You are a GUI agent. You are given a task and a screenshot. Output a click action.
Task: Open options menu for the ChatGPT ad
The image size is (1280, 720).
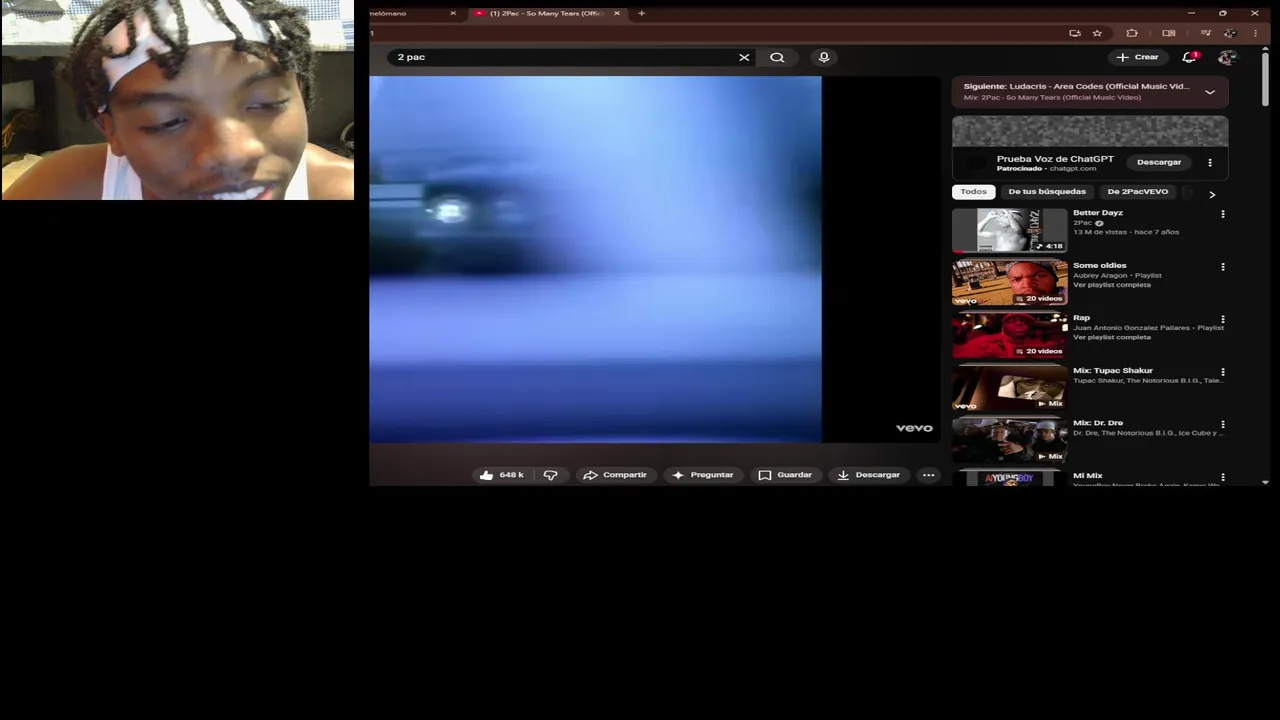(x=1210, y=162)
